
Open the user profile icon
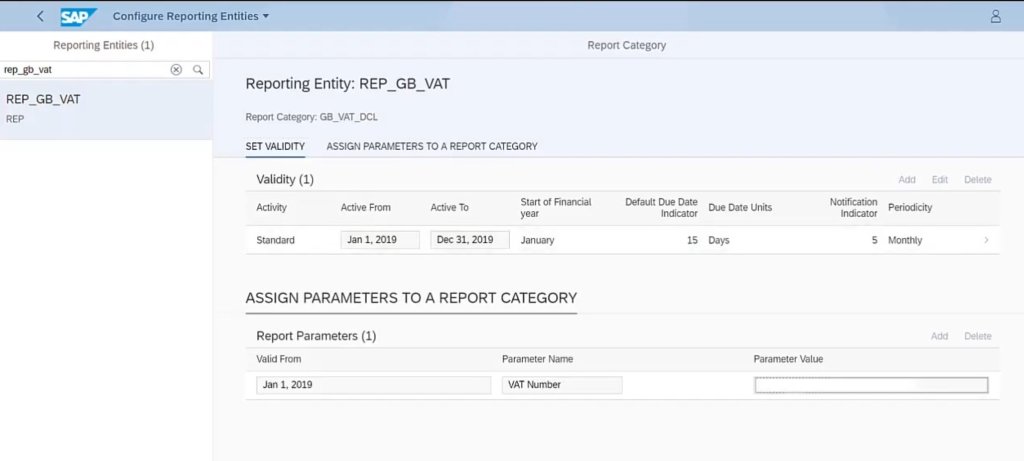pos(995,16)
